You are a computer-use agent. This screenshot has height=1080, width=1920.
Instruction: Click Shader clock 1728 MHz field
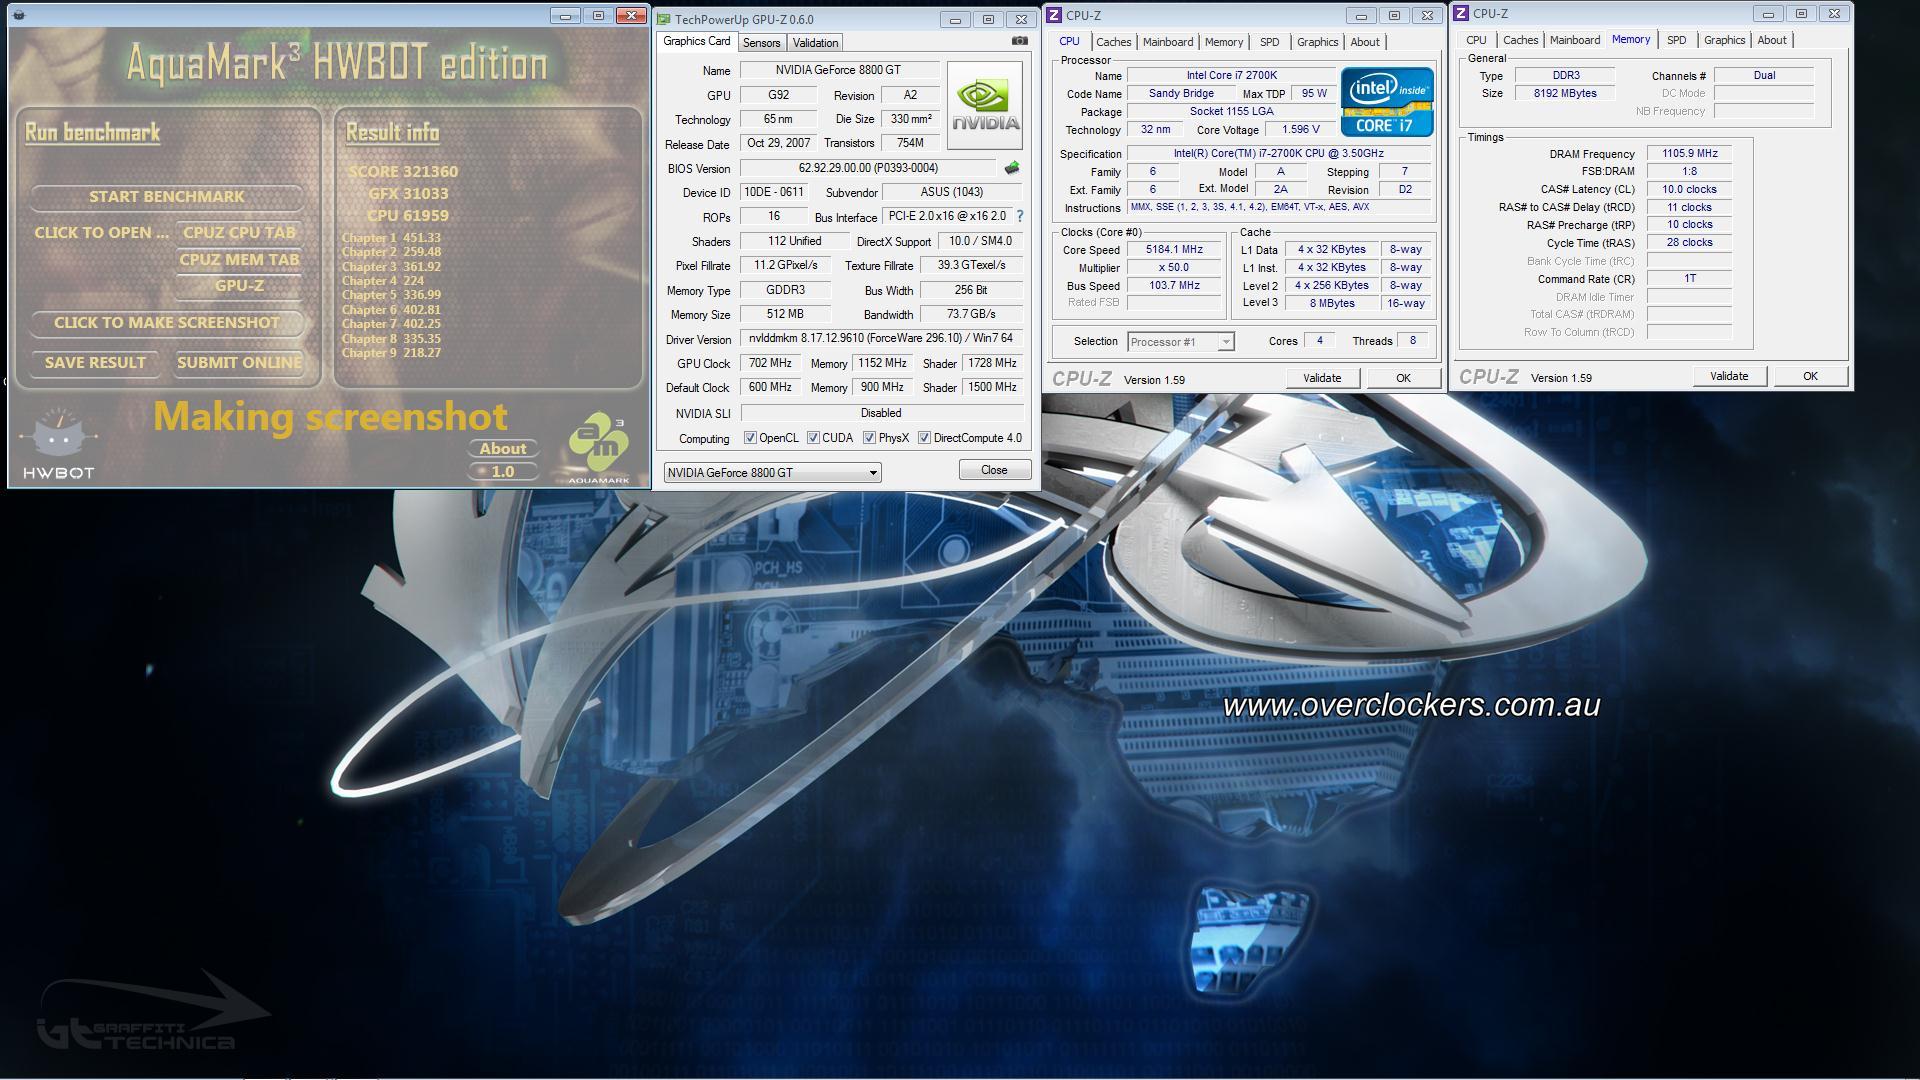coord(992,363)
